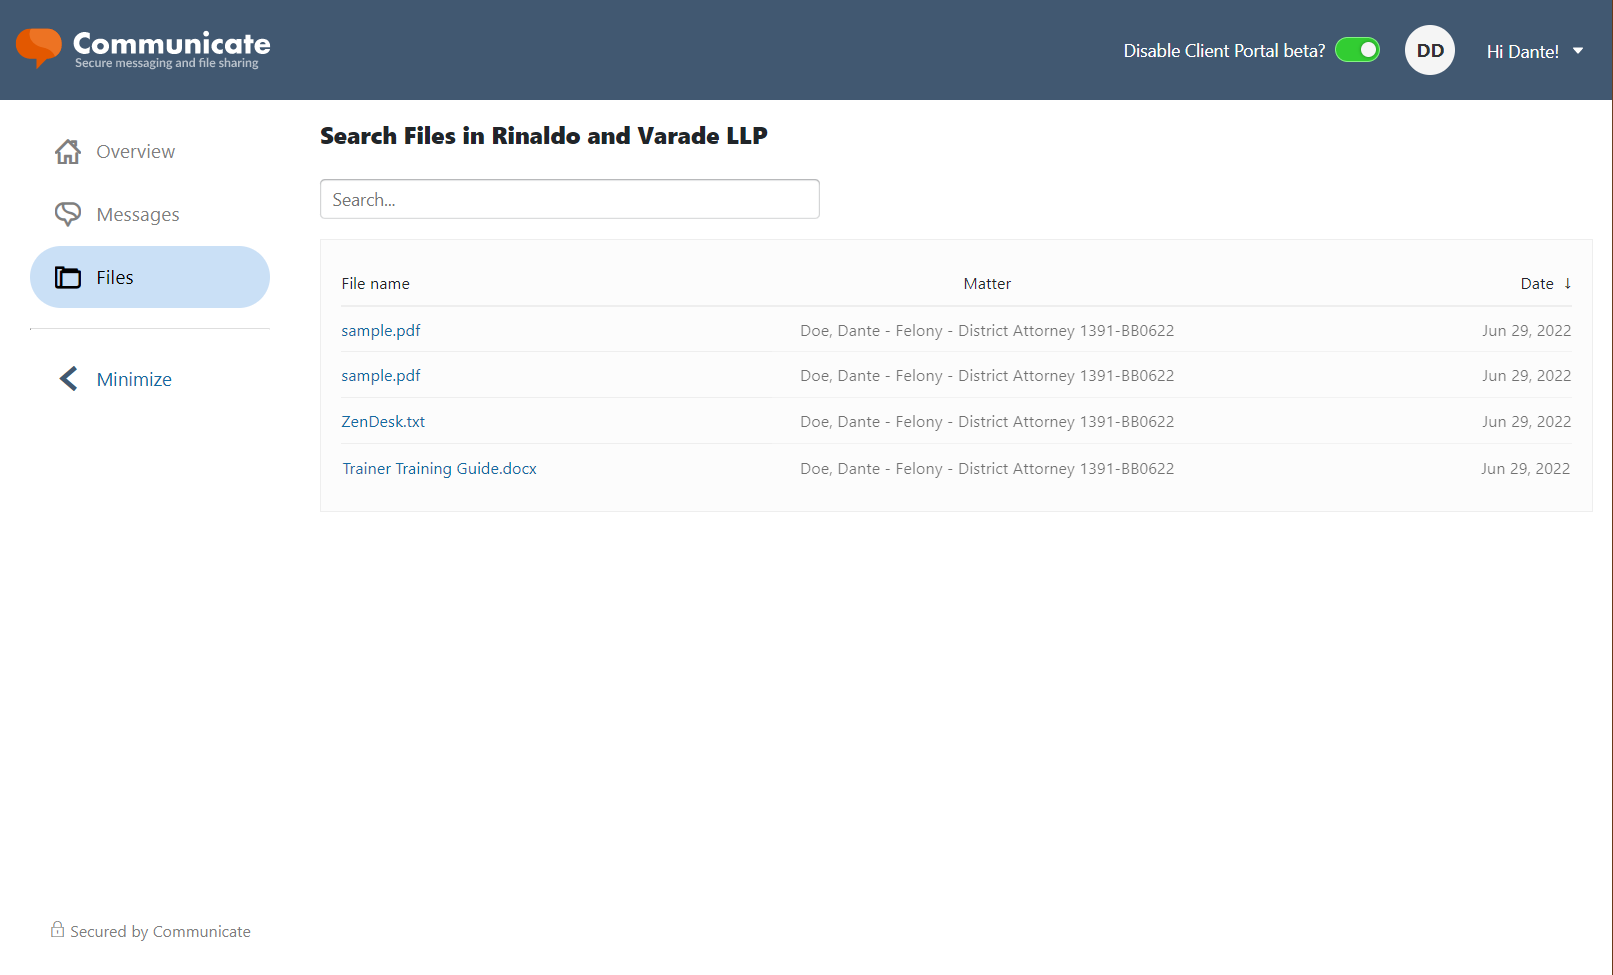Click the Hi Dante! greeting text
The width and height of the screenshot is (1613, 975).
pos(1522,51)
